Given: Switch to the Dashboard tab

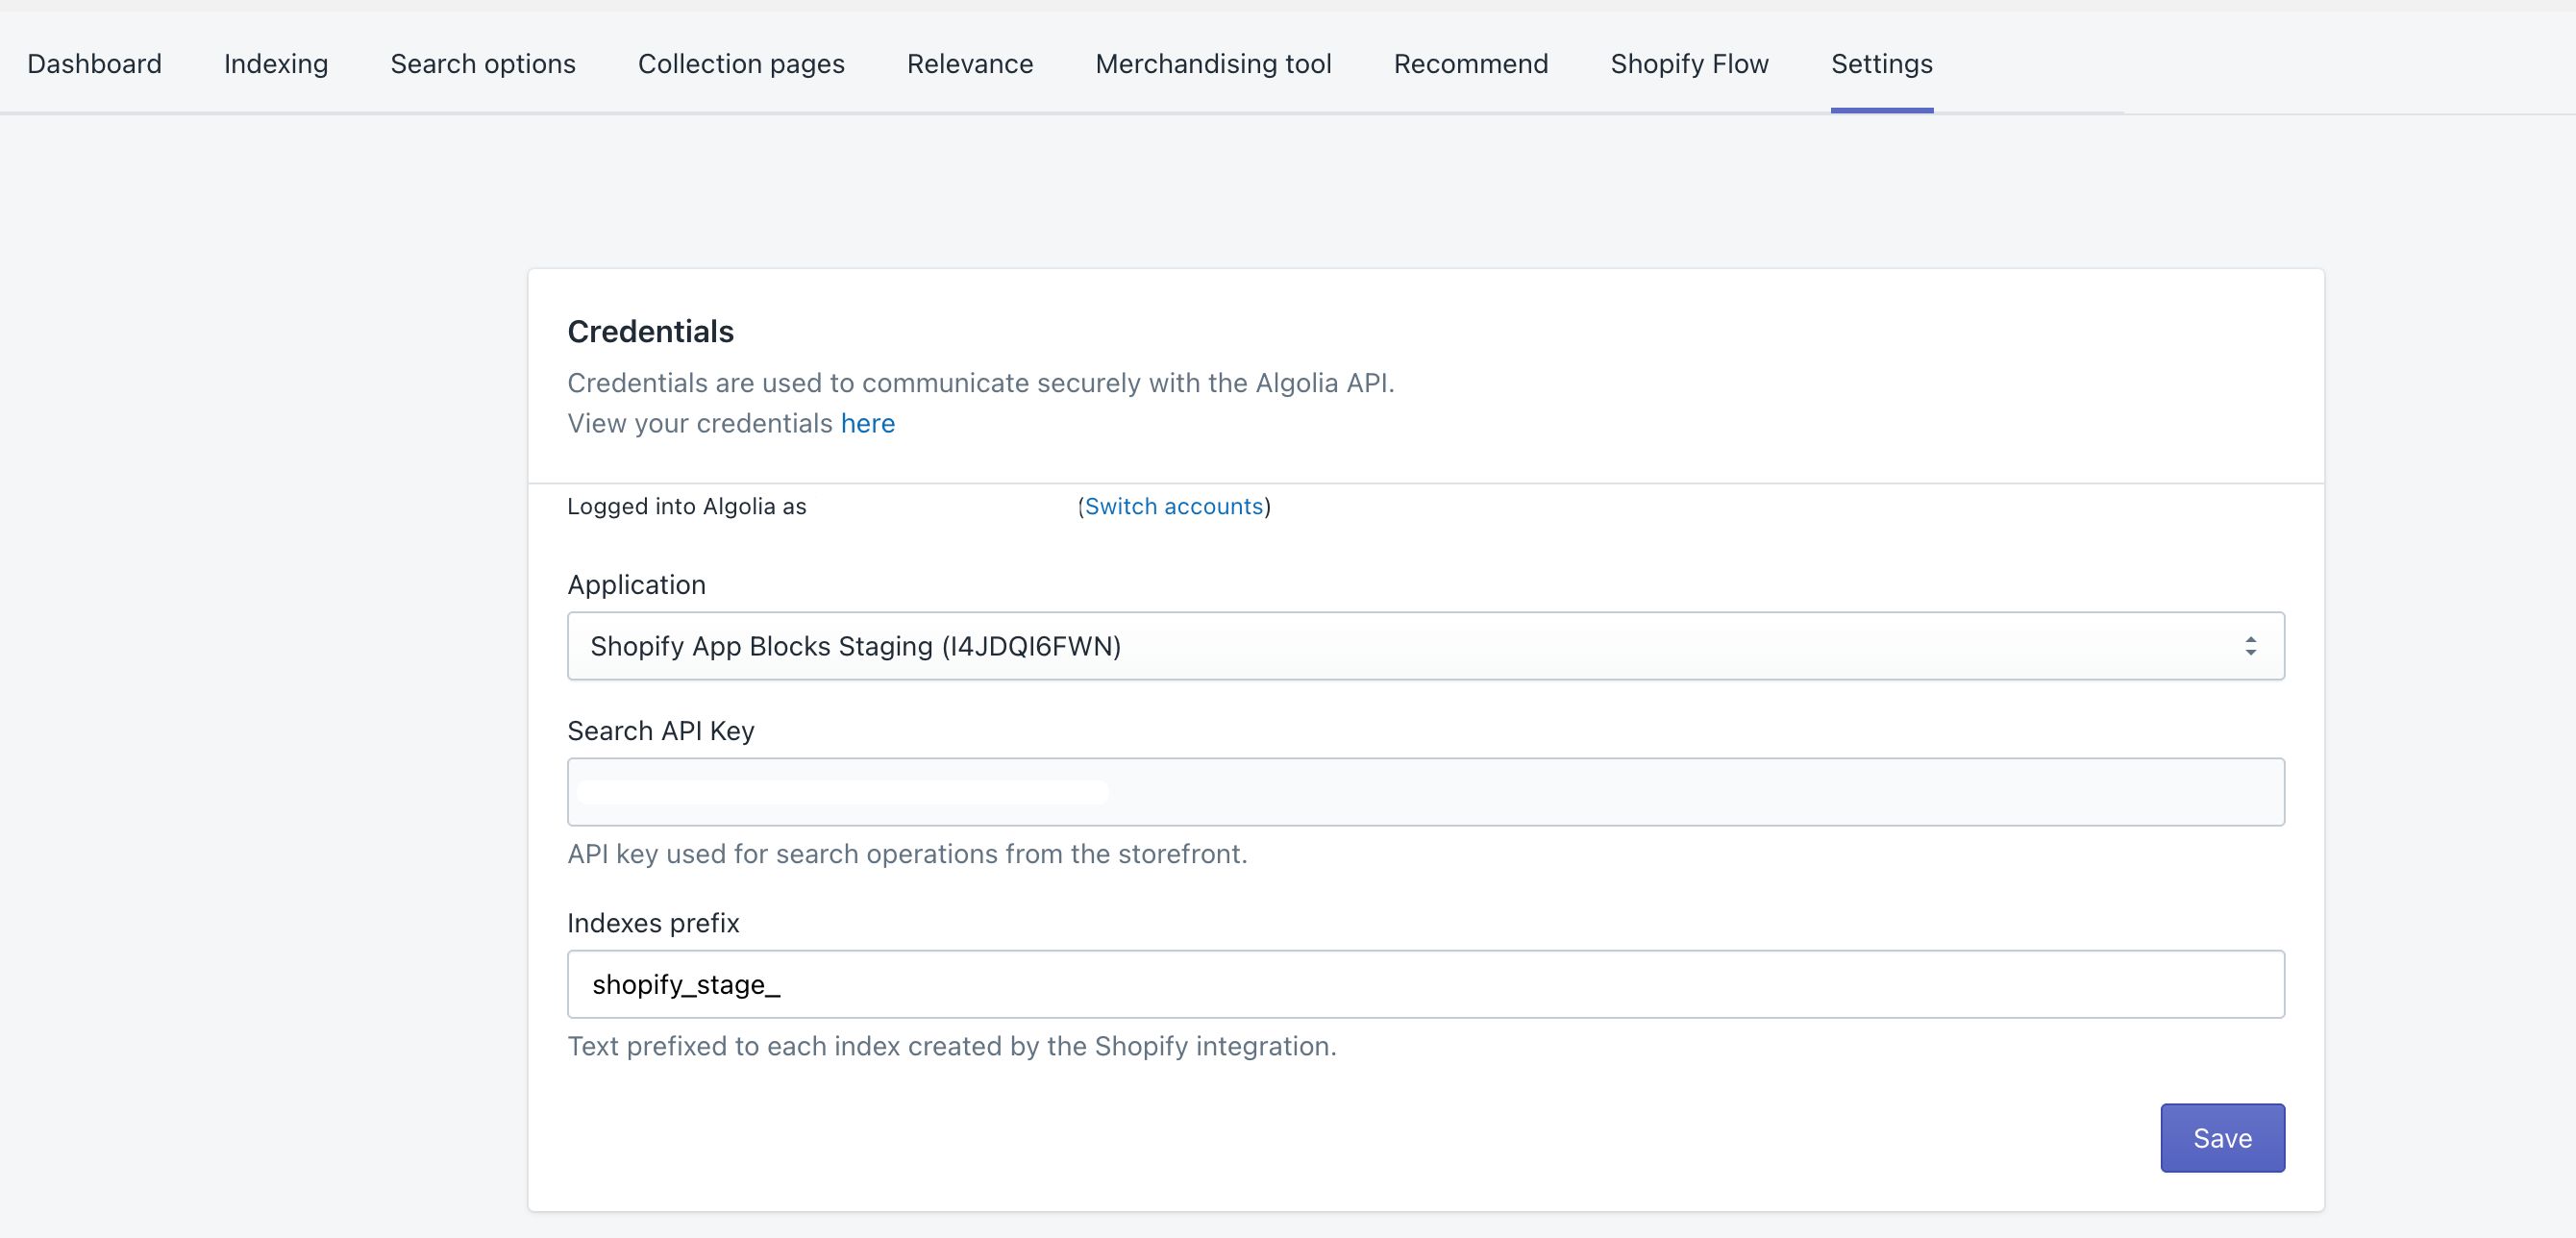Looking at the screenshot, I should [x=94, y=63].
